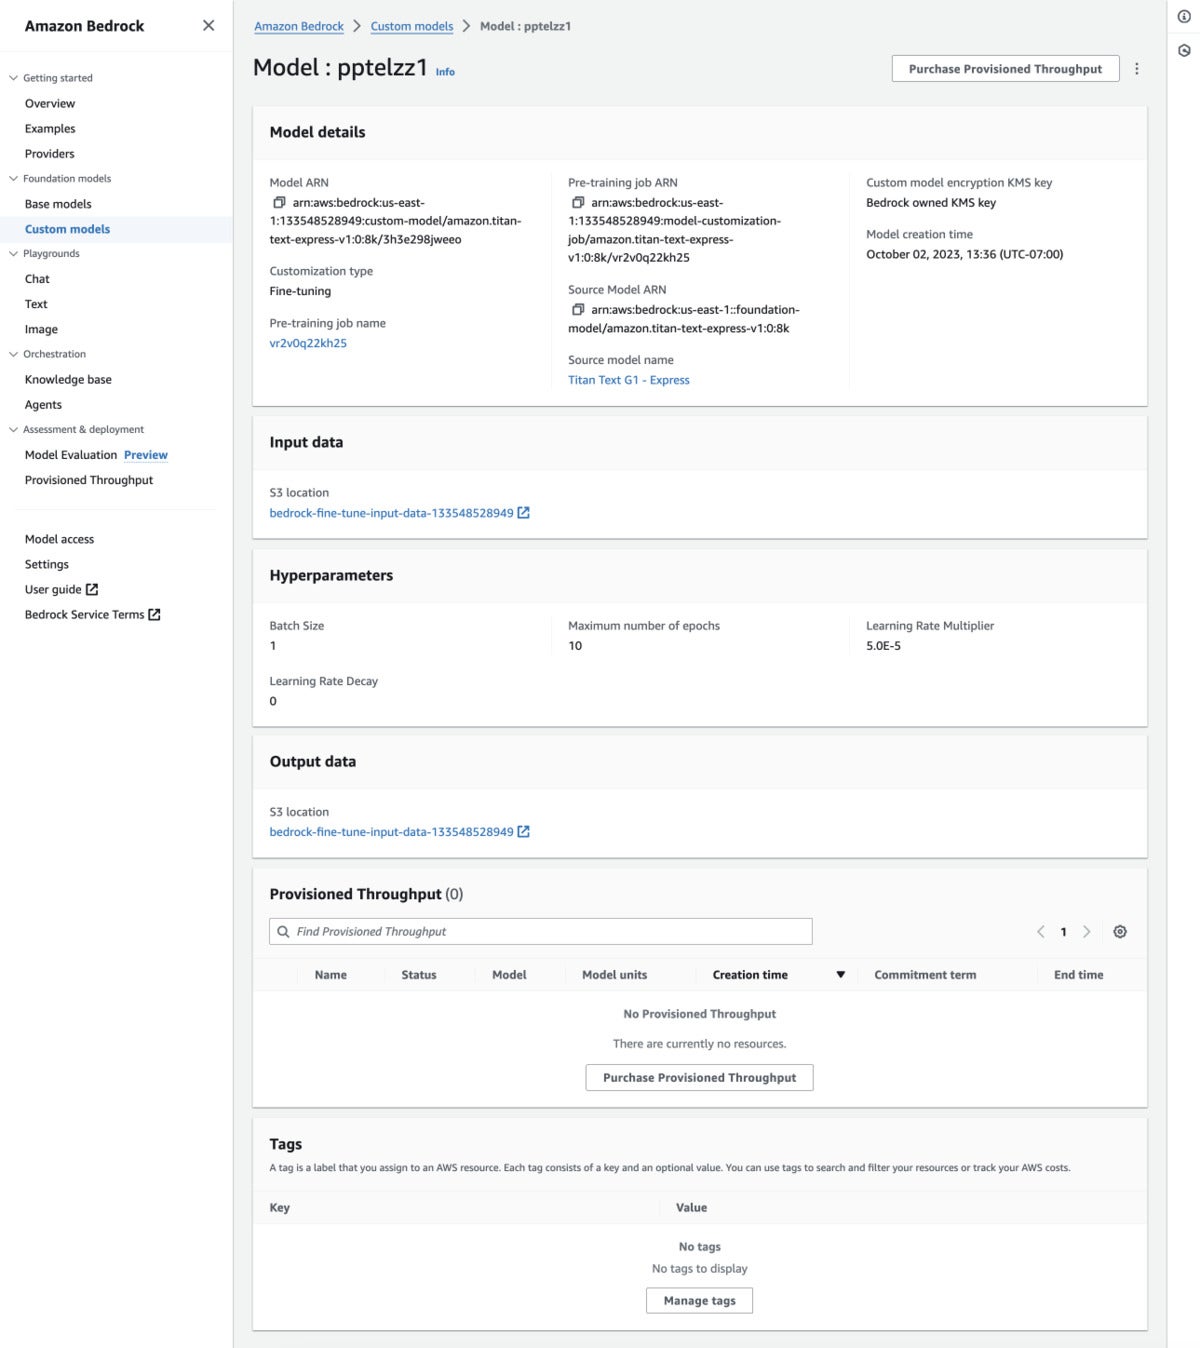Collapse the Foundation models section
Screen dimensions: 1200x1348
point(13,179)
